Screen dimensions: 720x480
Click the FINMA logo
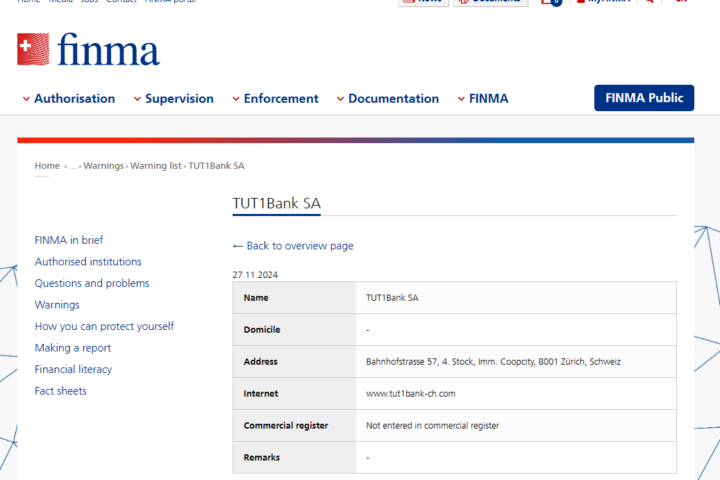click(88, 49)
